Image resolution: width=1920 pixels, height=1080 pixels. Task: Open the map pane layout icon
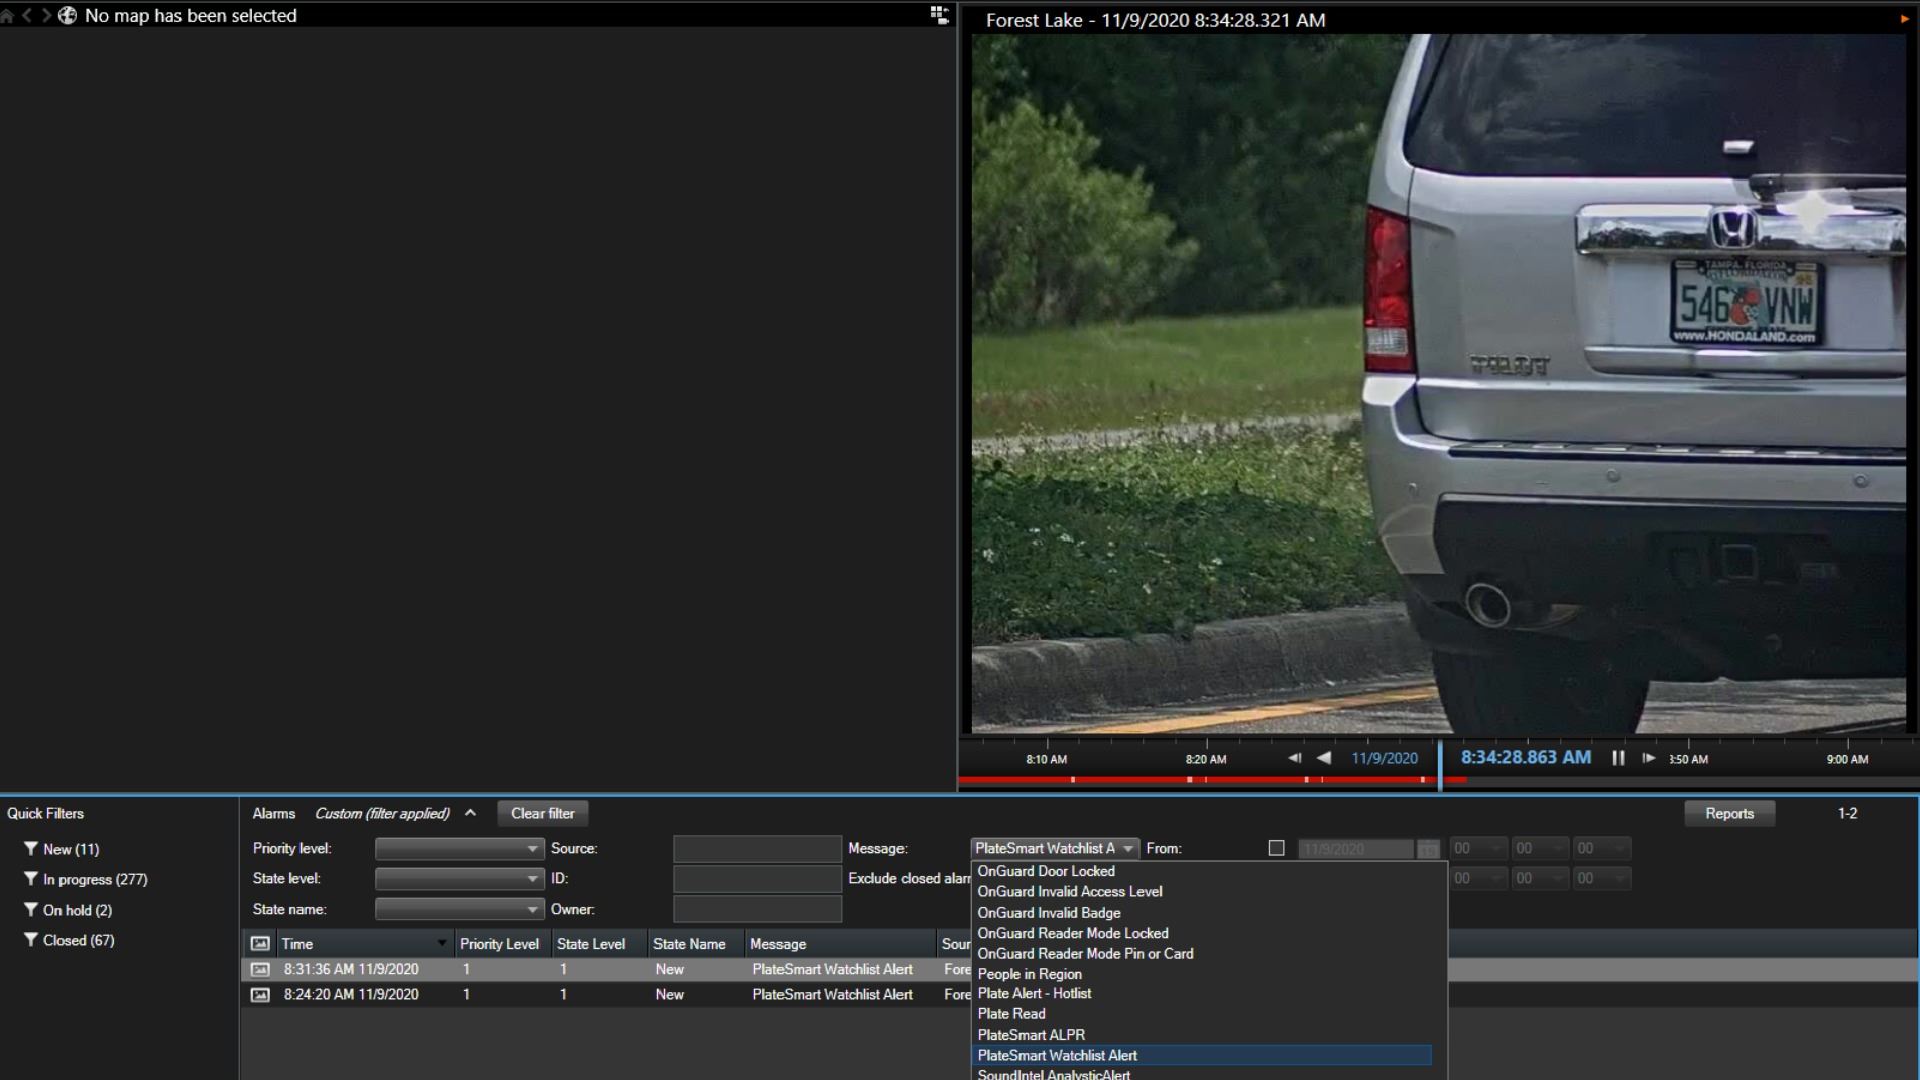coord(939,15)
